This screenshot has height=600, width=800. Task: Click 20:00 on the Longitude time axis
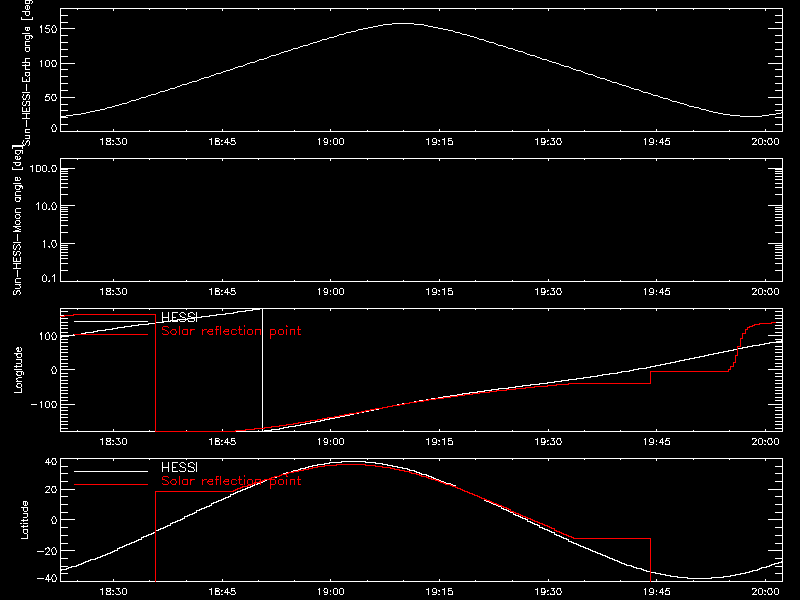[765, 442]
